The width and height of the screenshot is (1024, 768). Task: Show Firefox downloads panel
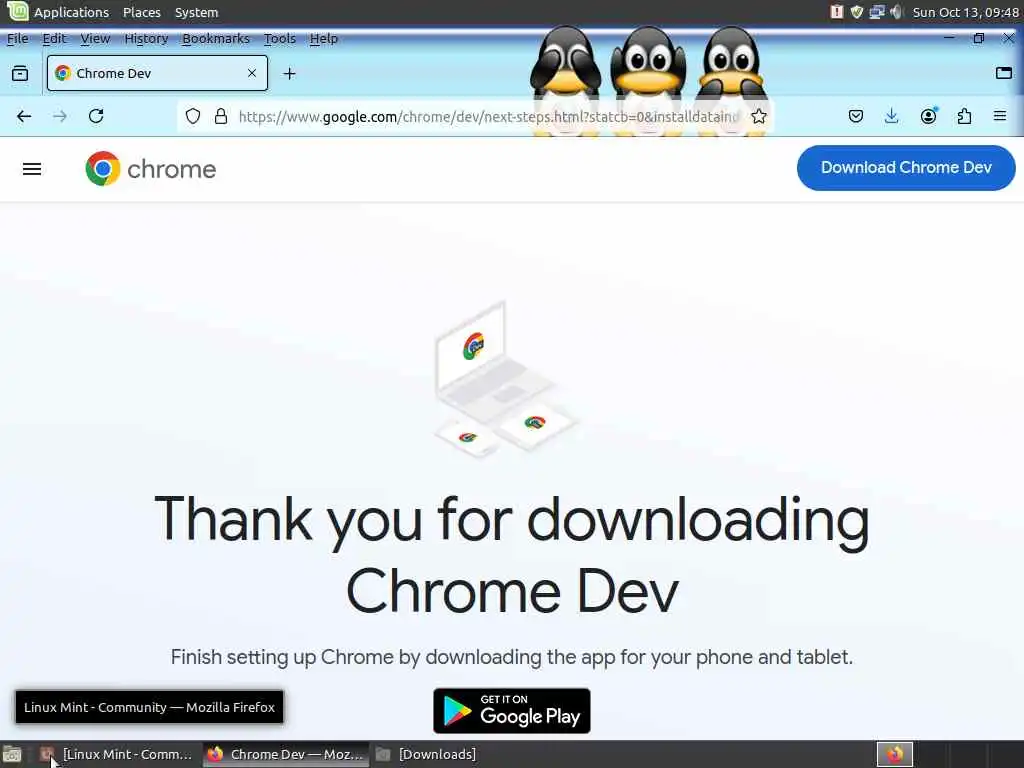pyautogui.click(x=891, y=116)
